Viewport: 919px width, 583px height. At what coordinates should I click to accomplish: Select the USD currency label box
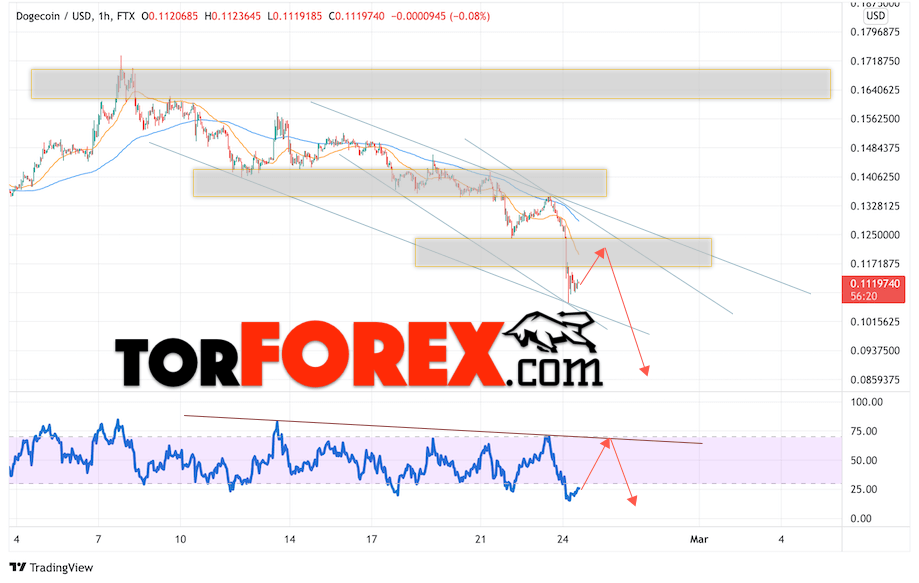point(876,15)
